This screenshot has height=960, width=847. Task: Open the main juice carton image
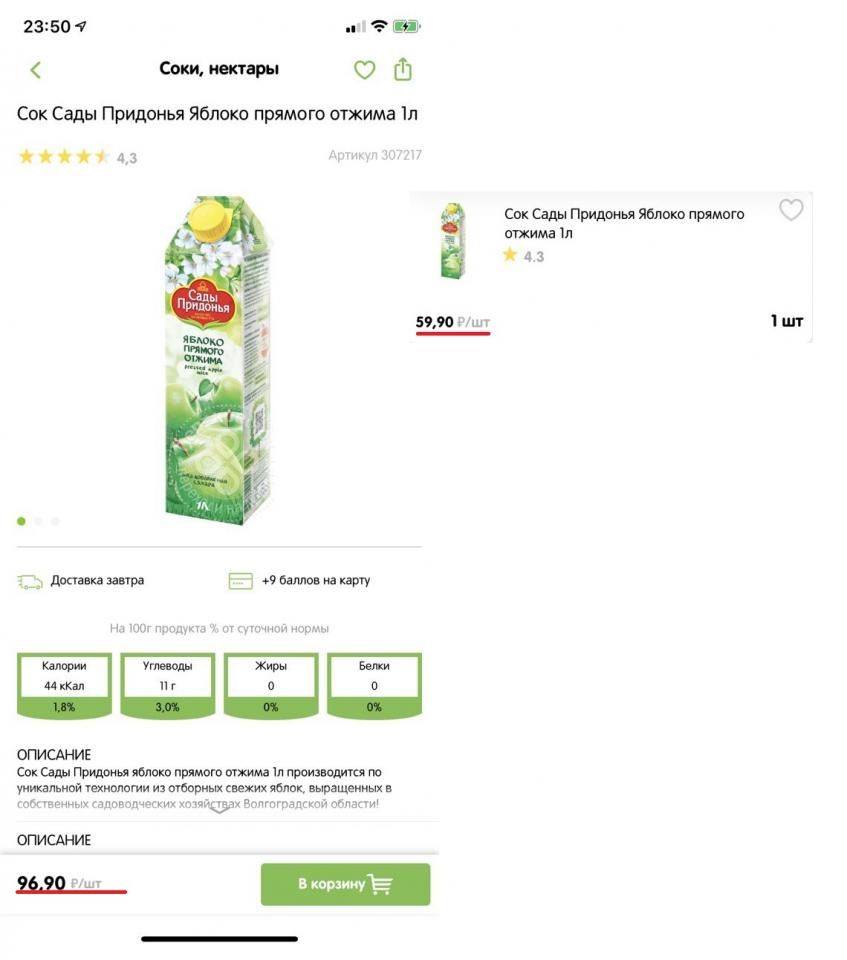[x=217, y=360]
